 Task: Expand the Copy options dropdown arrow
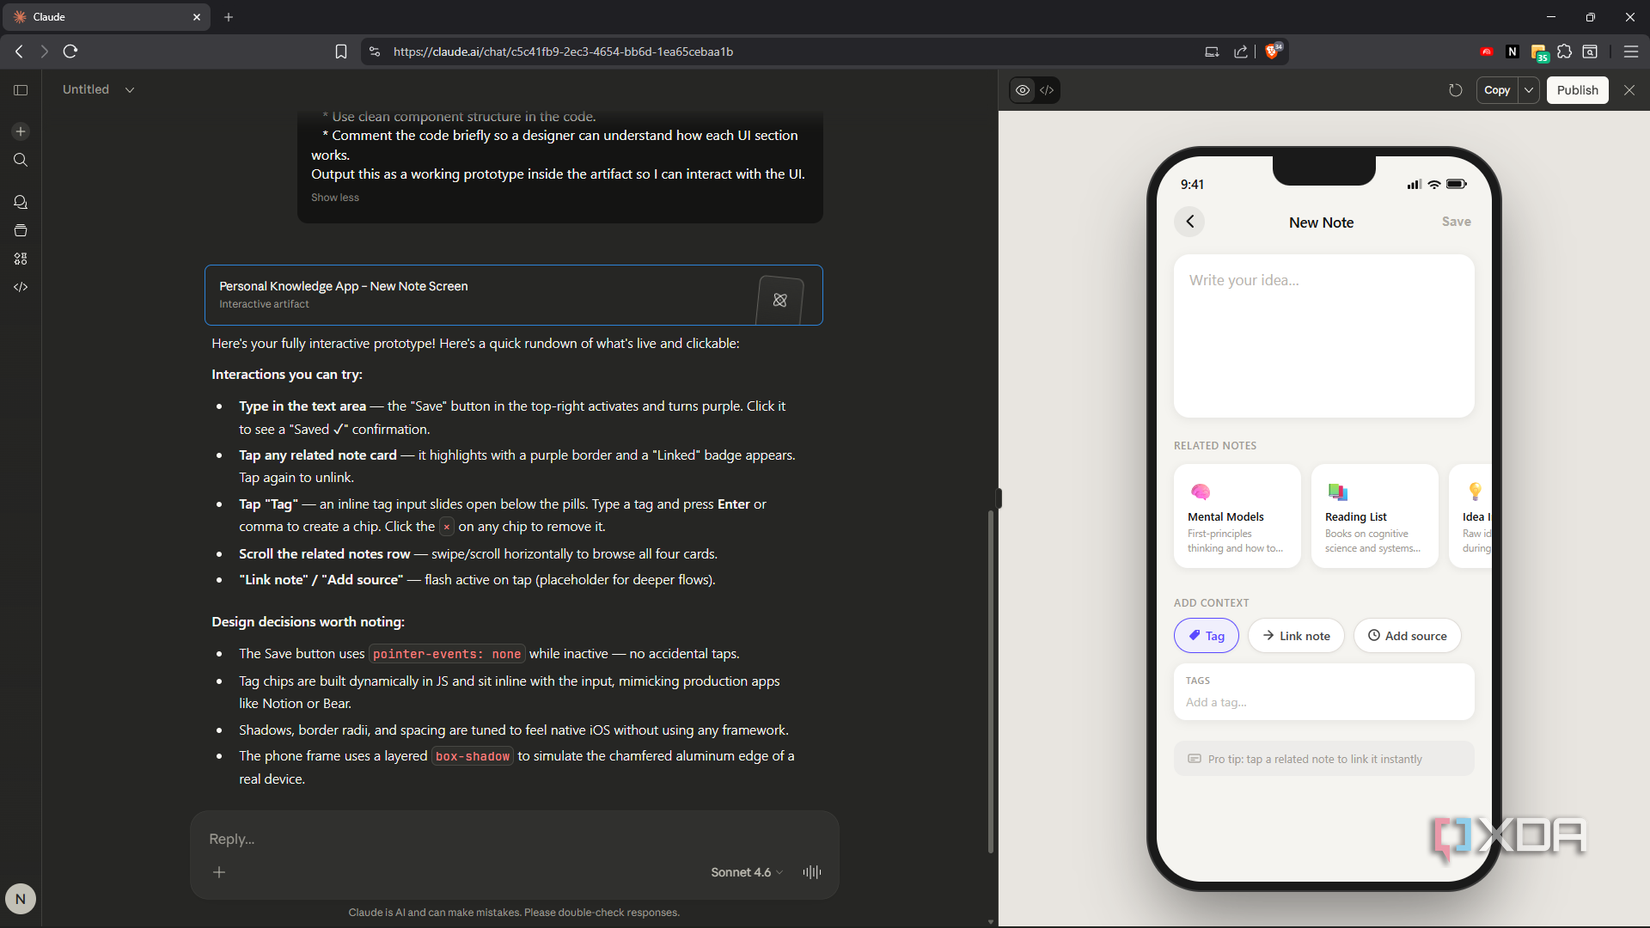point(1529,90)
